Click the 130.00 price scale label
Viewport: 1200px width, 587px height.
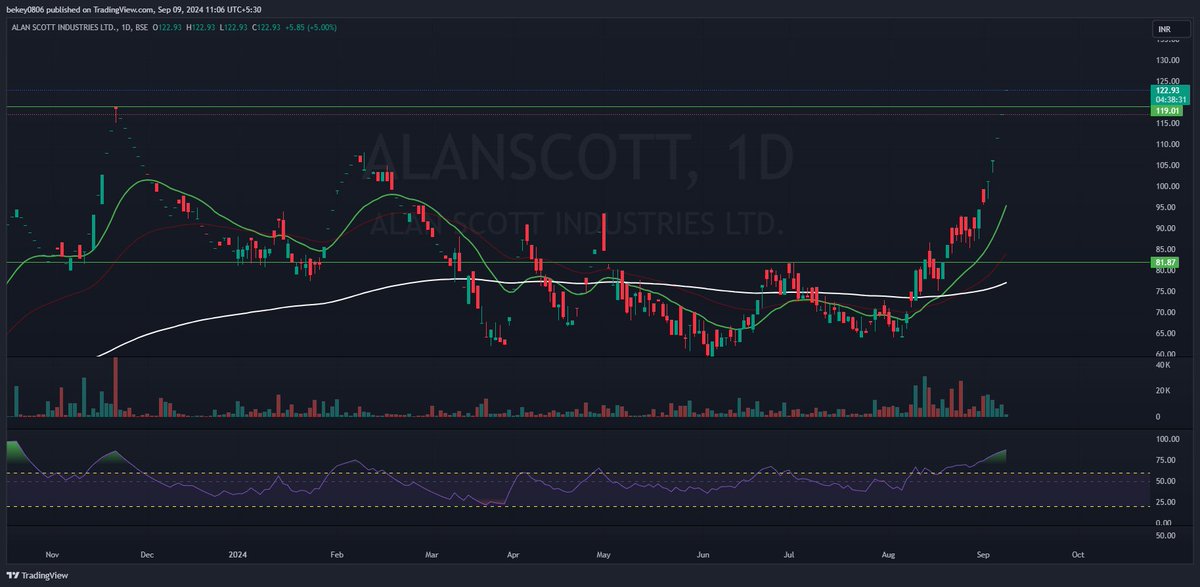tap(1166, 60)
